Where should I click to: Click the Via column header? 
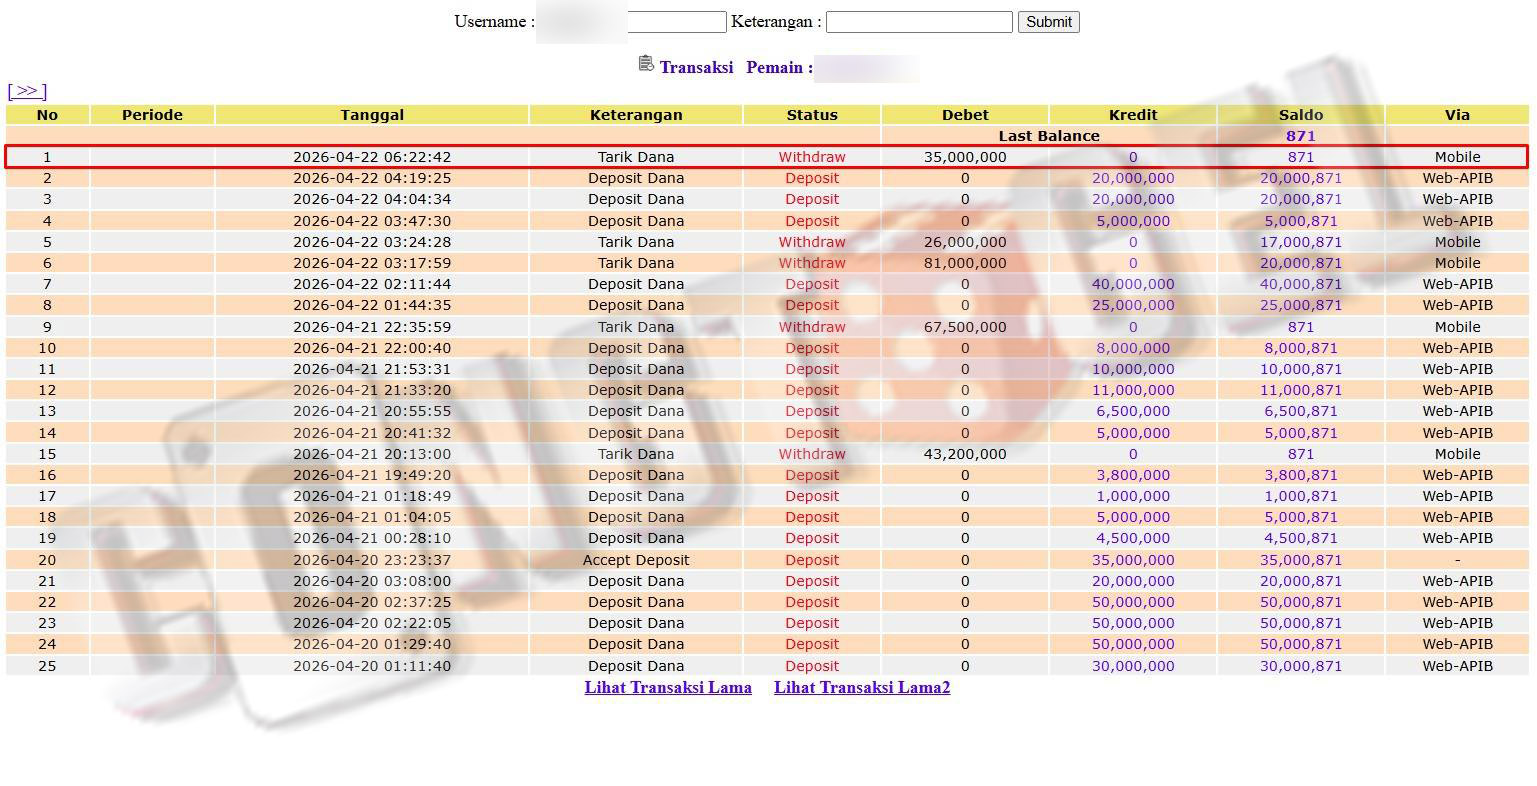[1457, 115]
